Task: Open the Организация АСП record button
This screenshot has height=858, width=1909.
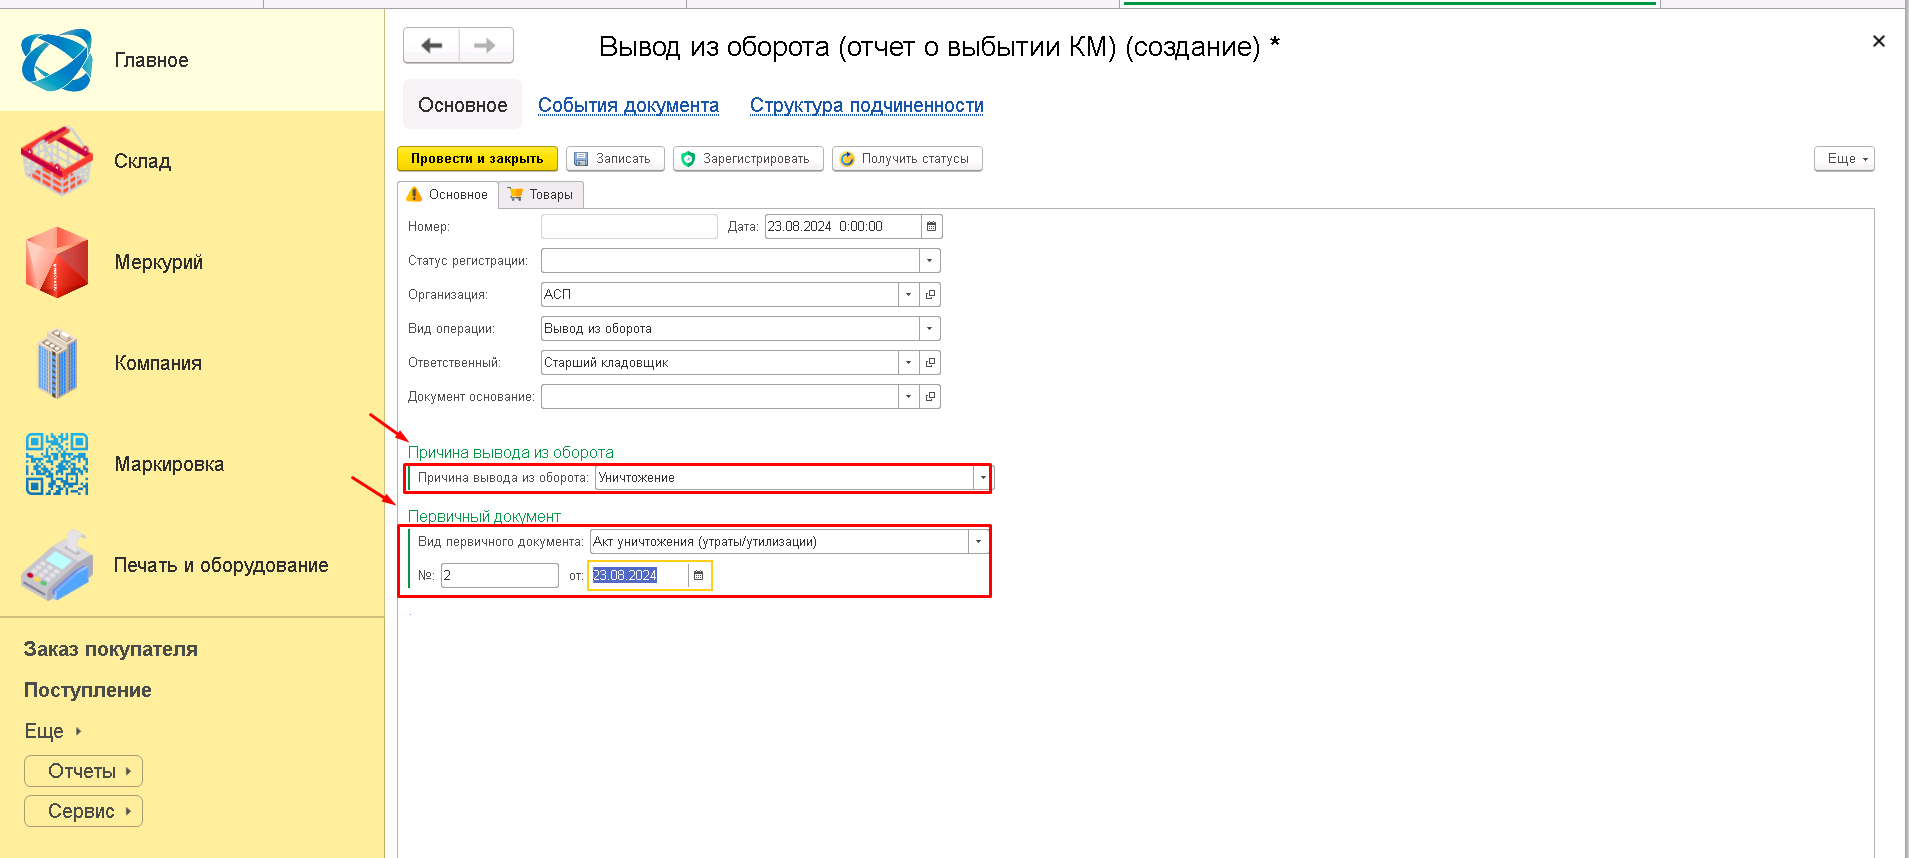Action: click(x=930, y=295)
